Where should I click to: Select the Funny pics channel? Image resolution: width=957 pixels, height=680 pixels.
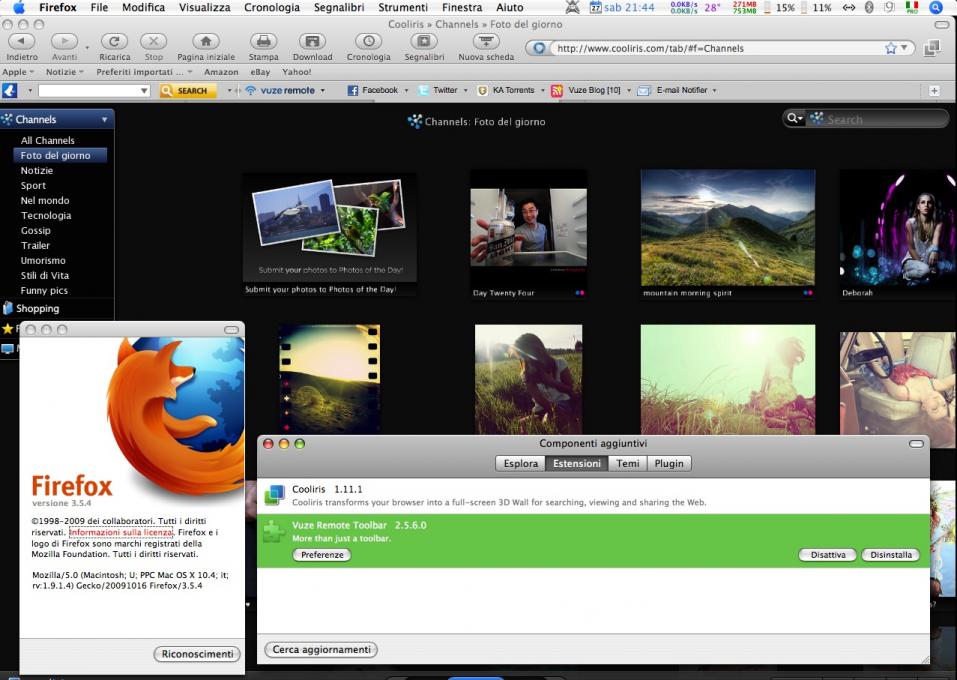point(44,291)
